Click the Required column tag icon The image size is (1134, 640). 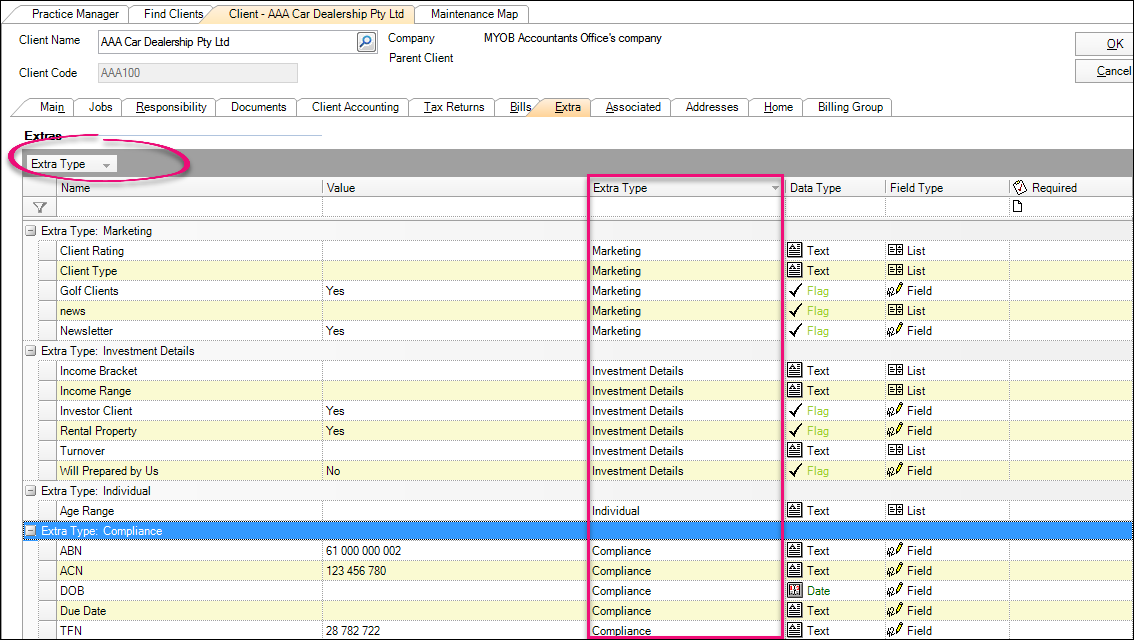[1020, 187]
